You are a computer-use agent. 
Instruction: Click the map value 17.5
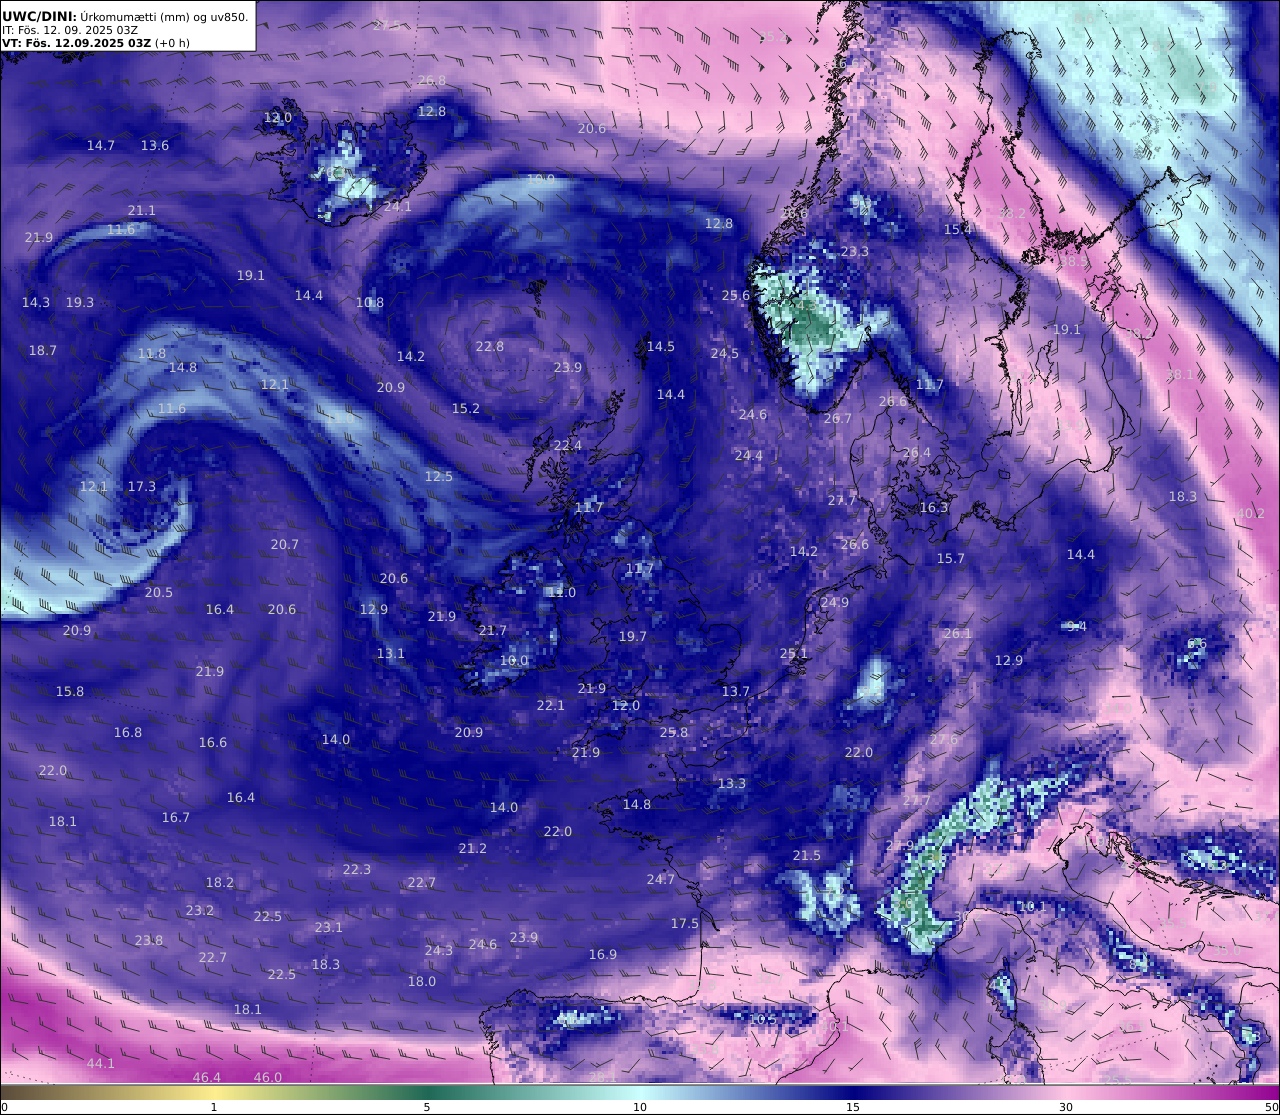tap(685, 923)
